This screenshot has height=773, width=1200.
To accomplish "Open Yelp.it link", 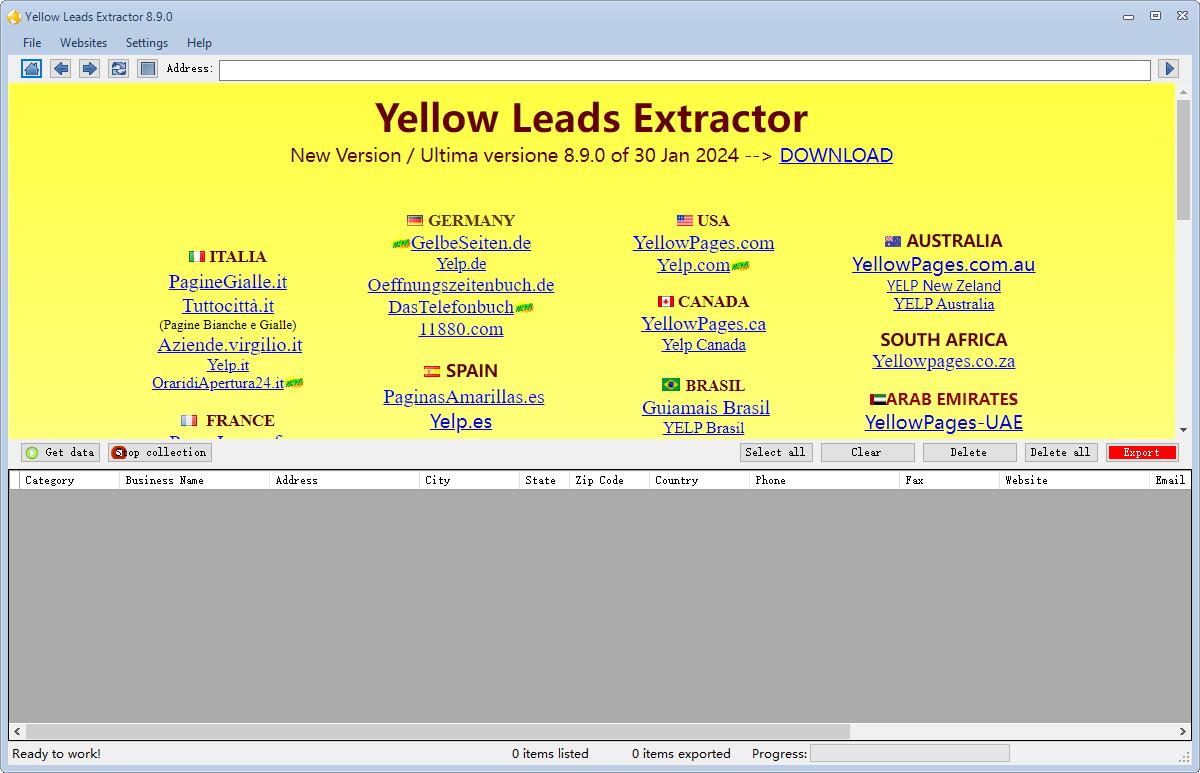I will [228, 365].
